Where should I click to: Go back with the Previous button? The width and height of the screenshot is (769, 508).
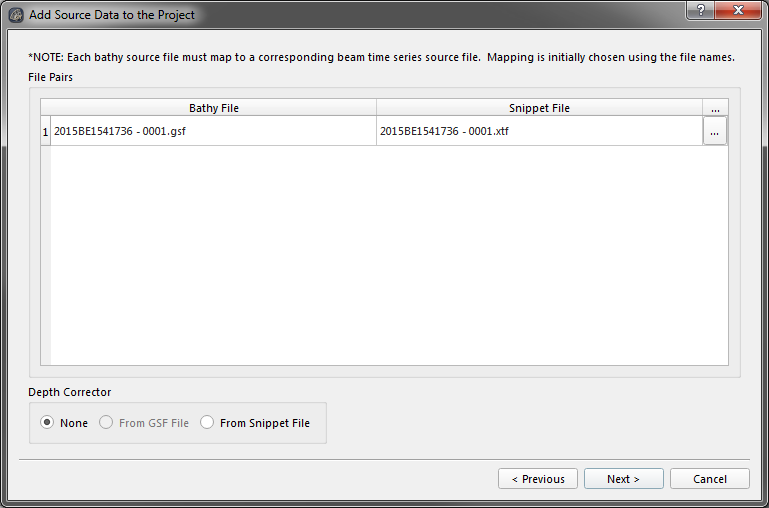[538, 479]
